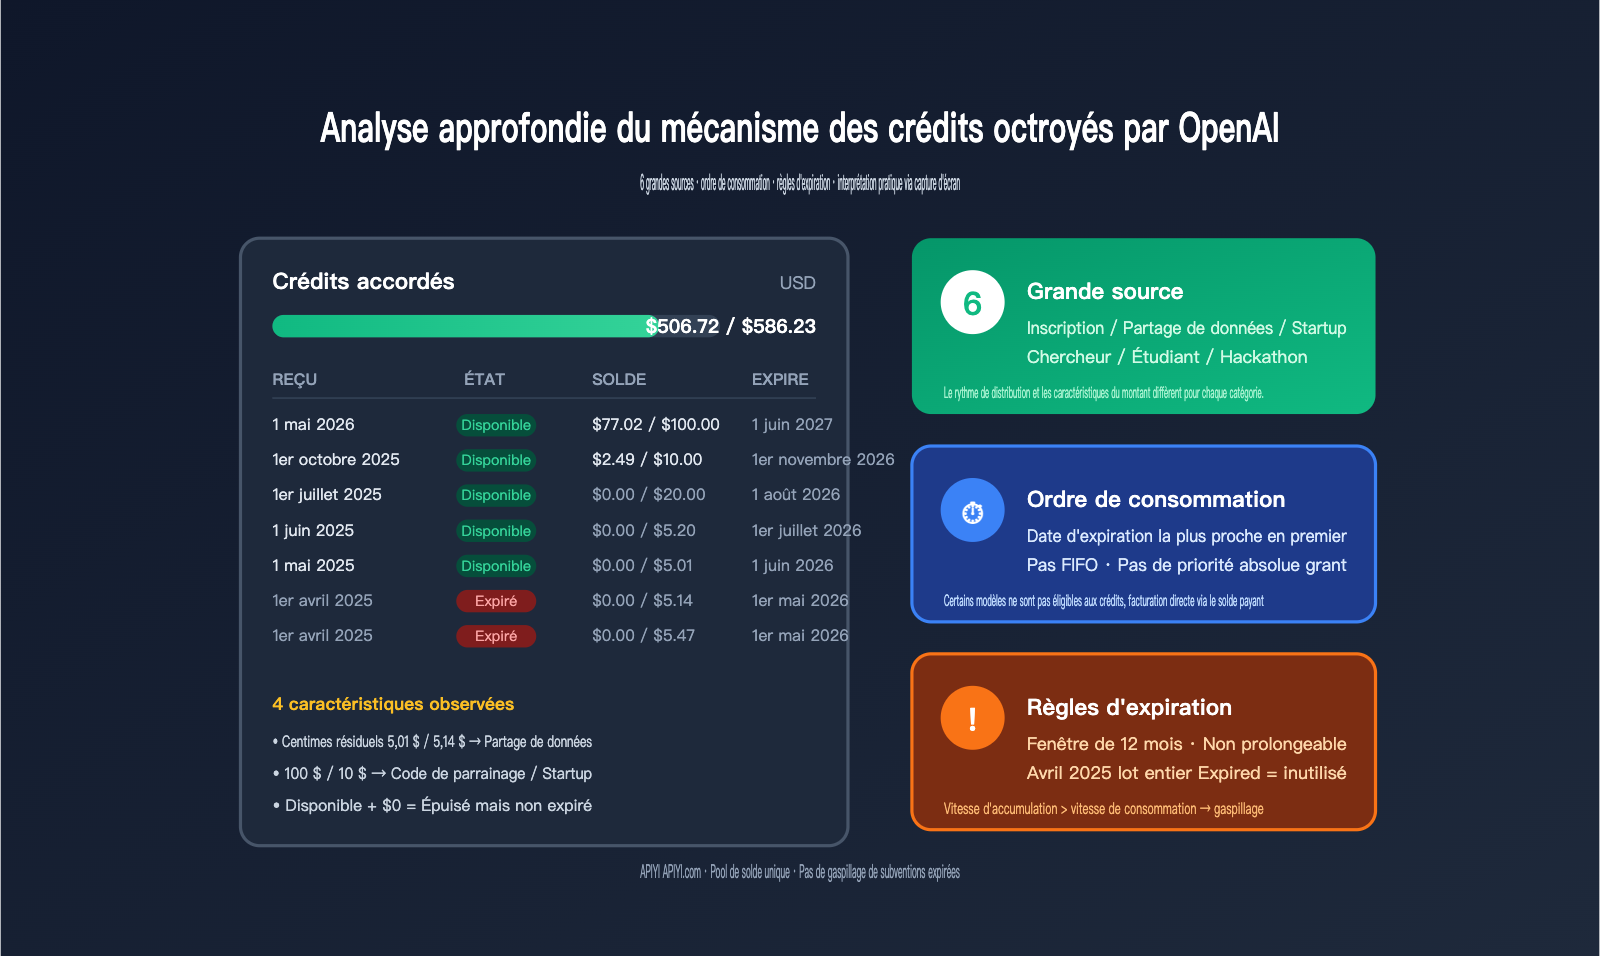The width and height of the screenshot is (1600, 956).
Task: Click the USD currency label
Action: click(x=797, y=283)
